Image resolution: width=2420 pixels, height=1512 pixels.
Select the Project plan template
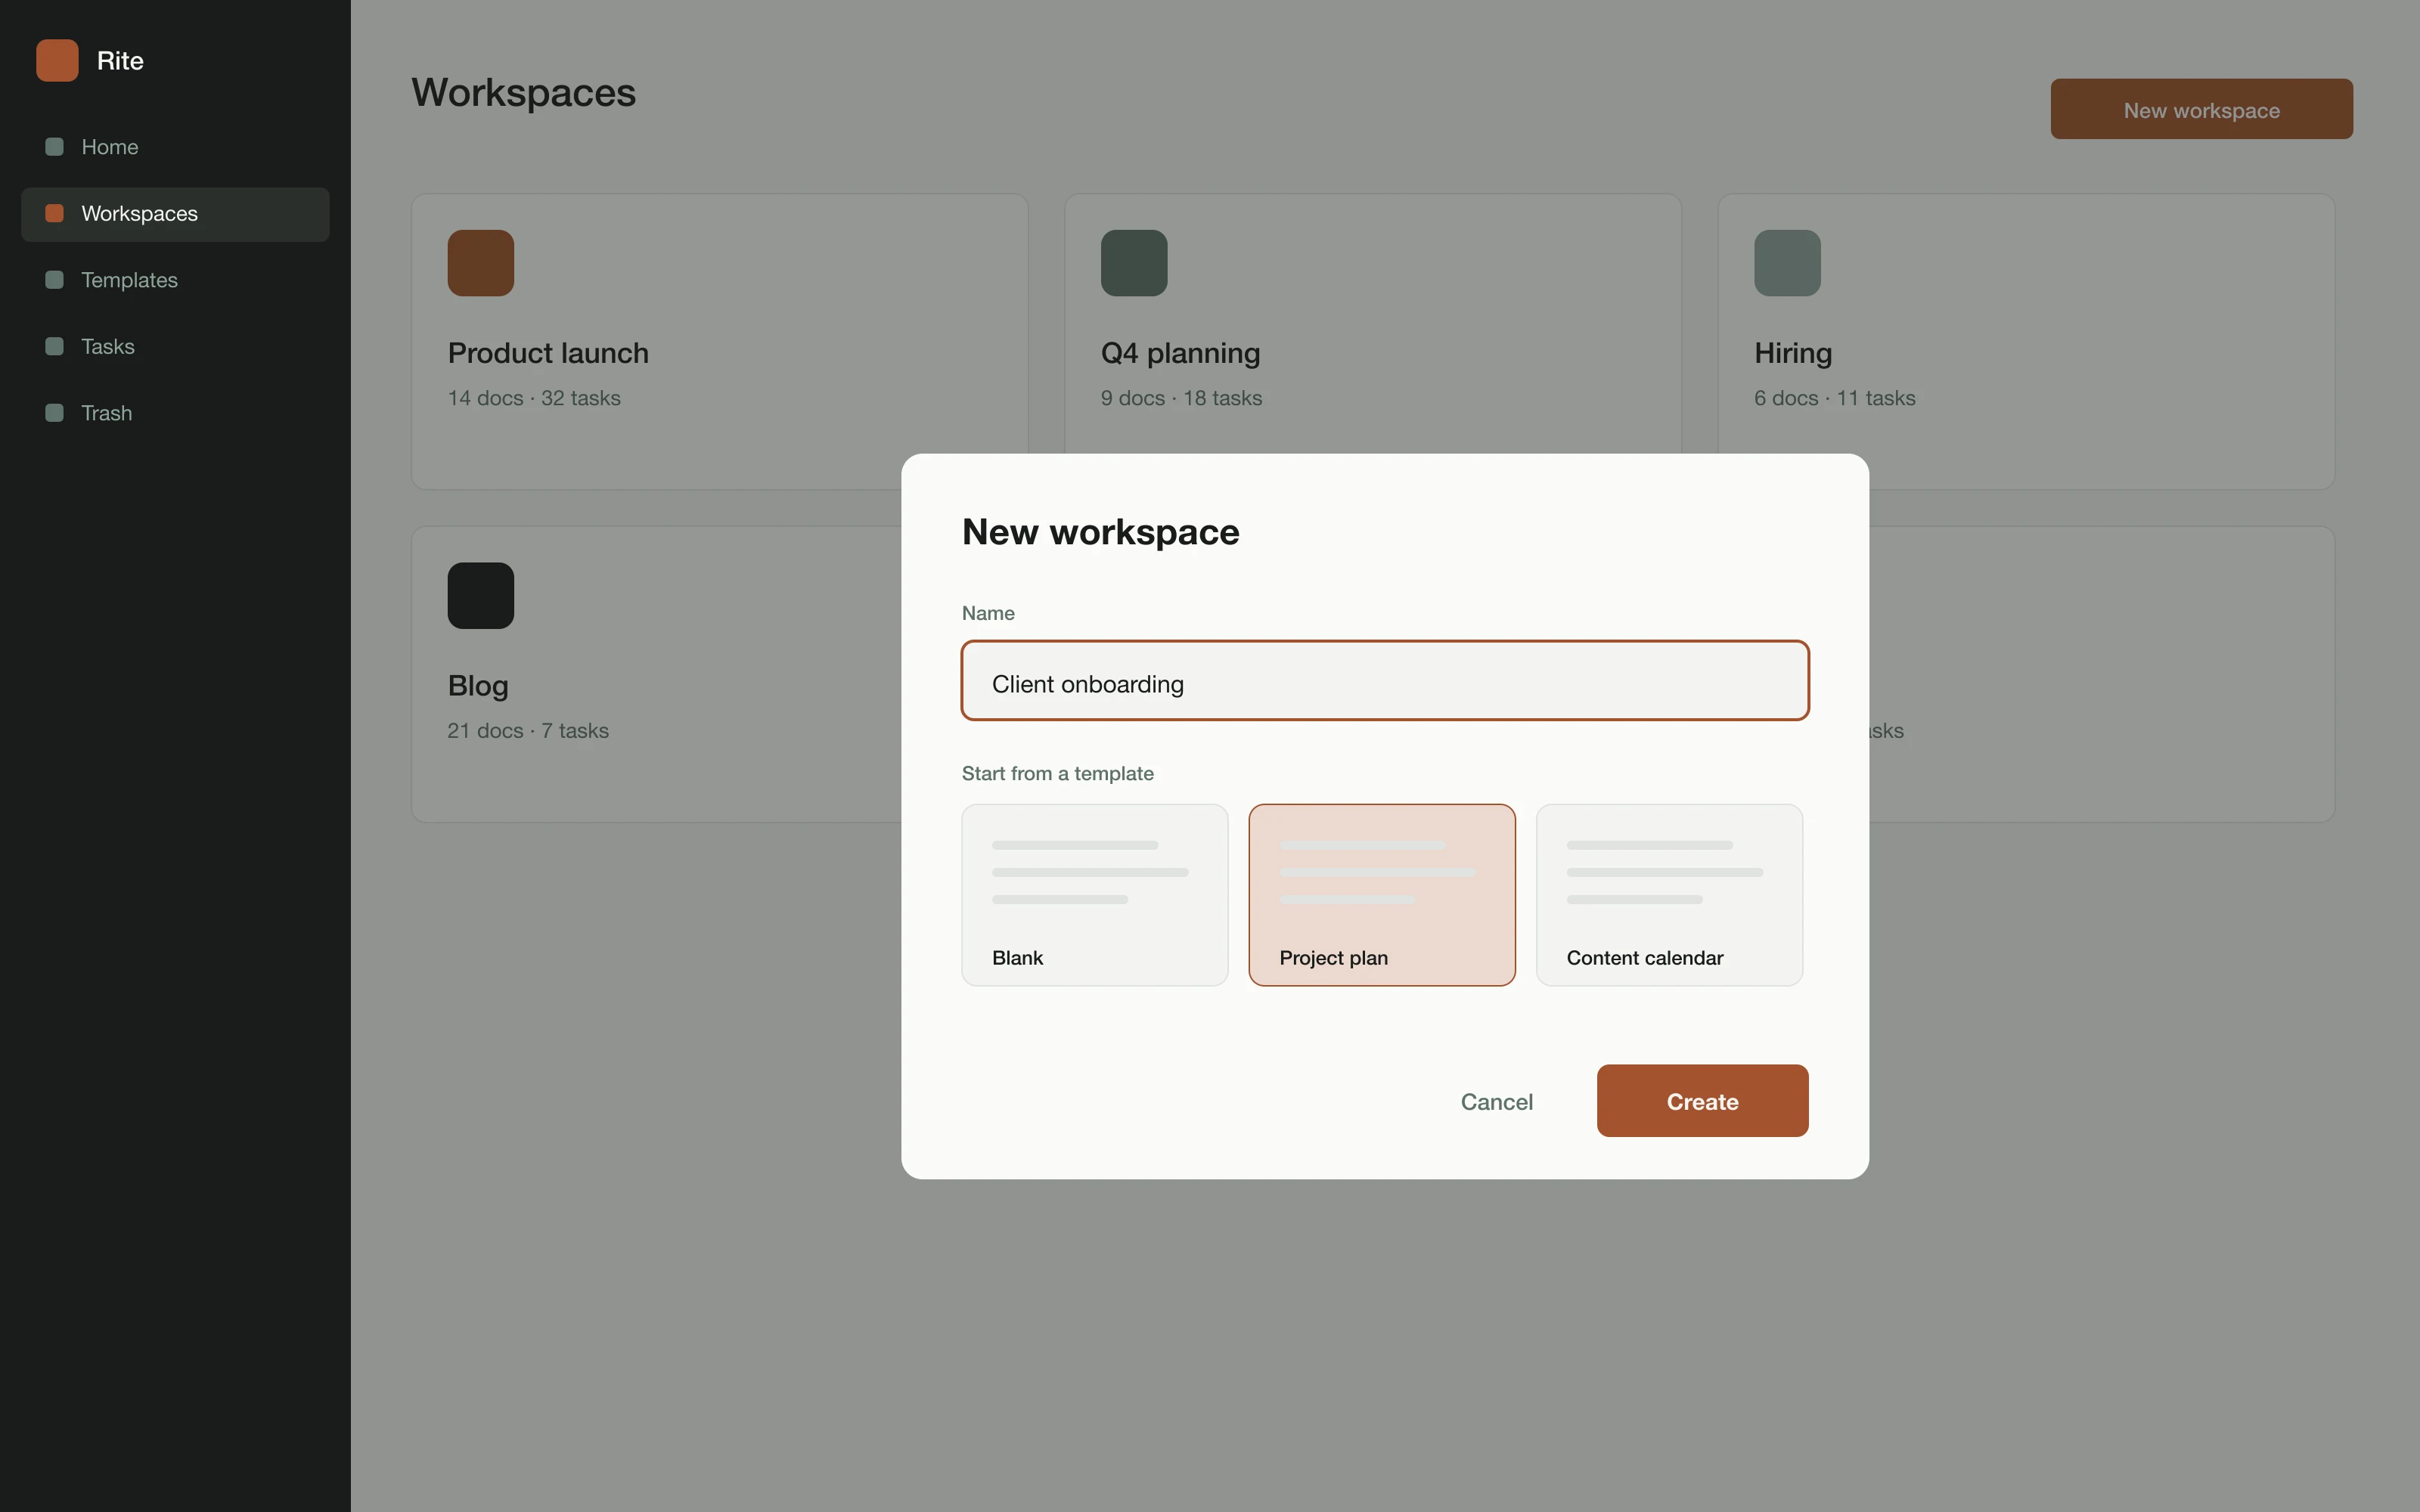(x=1382, y=895)
